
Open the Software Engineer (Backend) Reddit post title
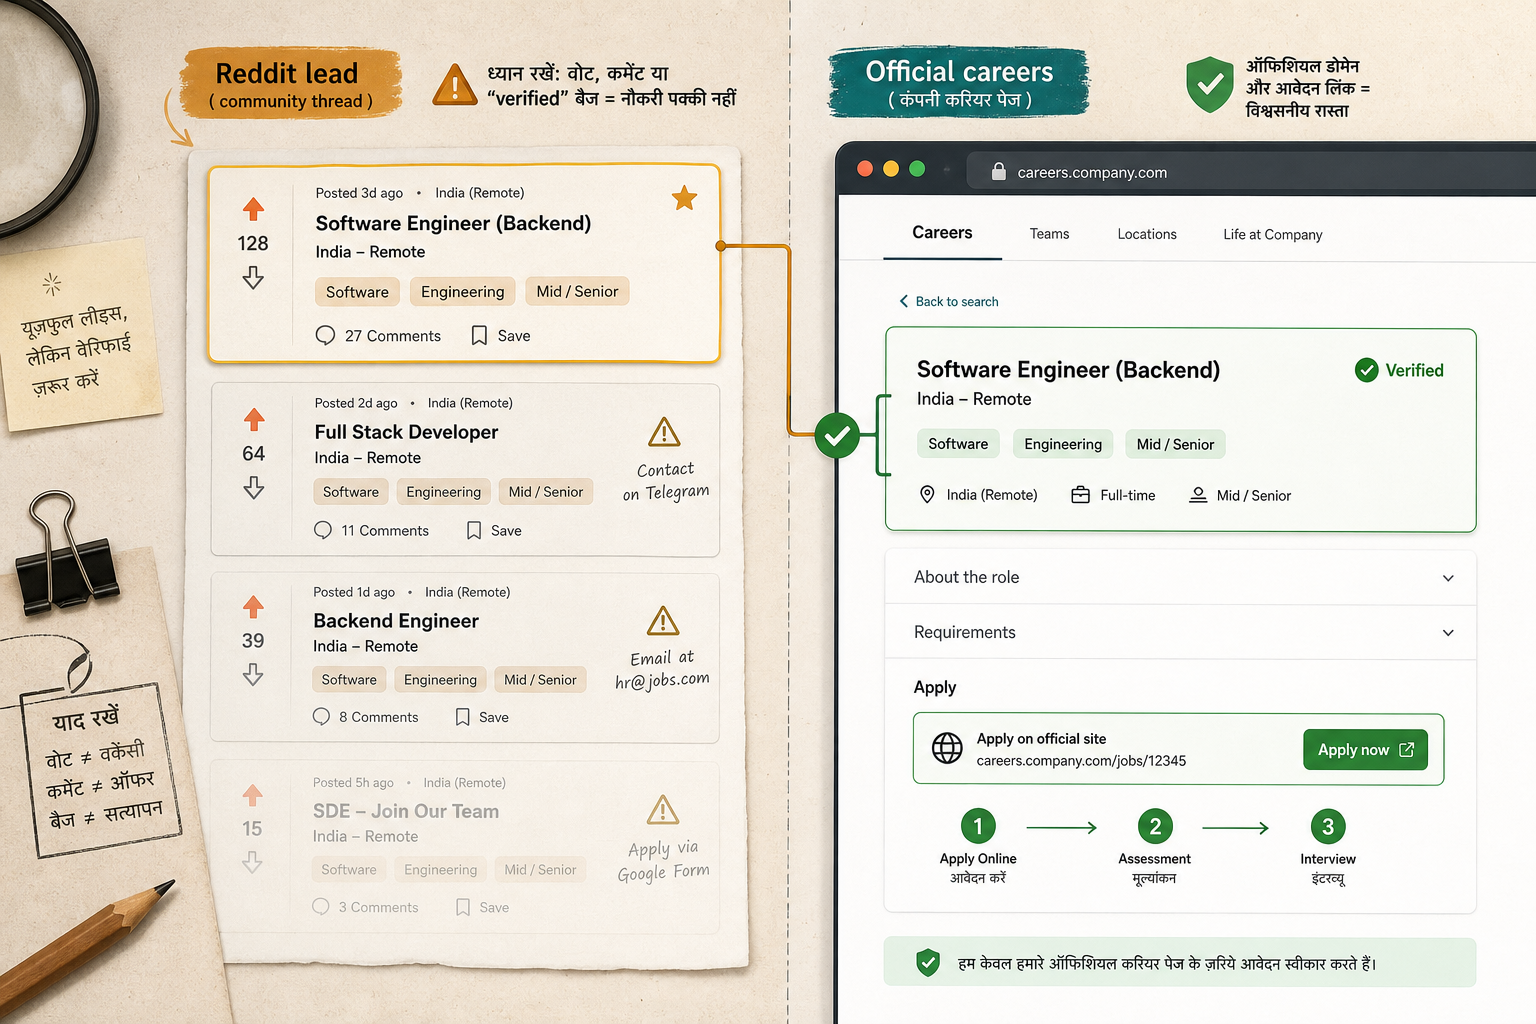(453, 223)
